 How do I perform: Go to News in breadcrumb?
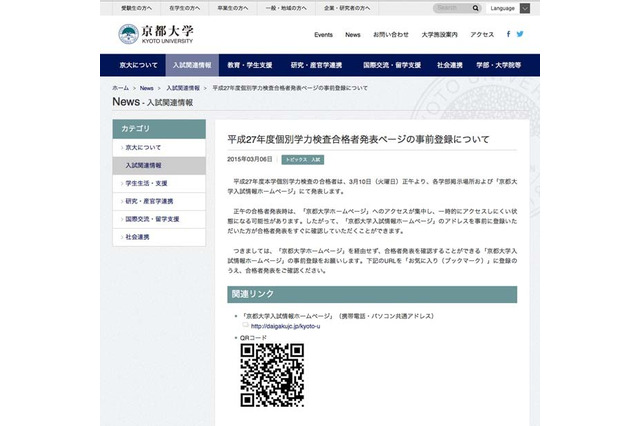point(147,88)
